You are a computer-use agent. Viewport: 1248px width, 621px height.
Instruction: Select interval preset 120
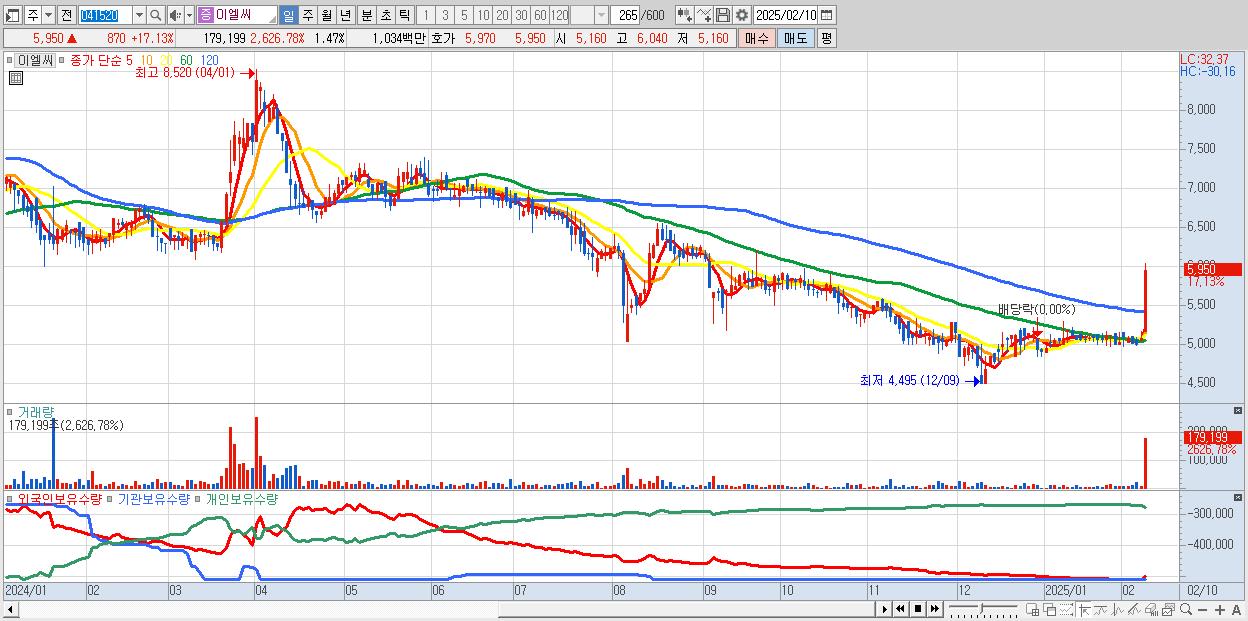(x=559, y=15)
